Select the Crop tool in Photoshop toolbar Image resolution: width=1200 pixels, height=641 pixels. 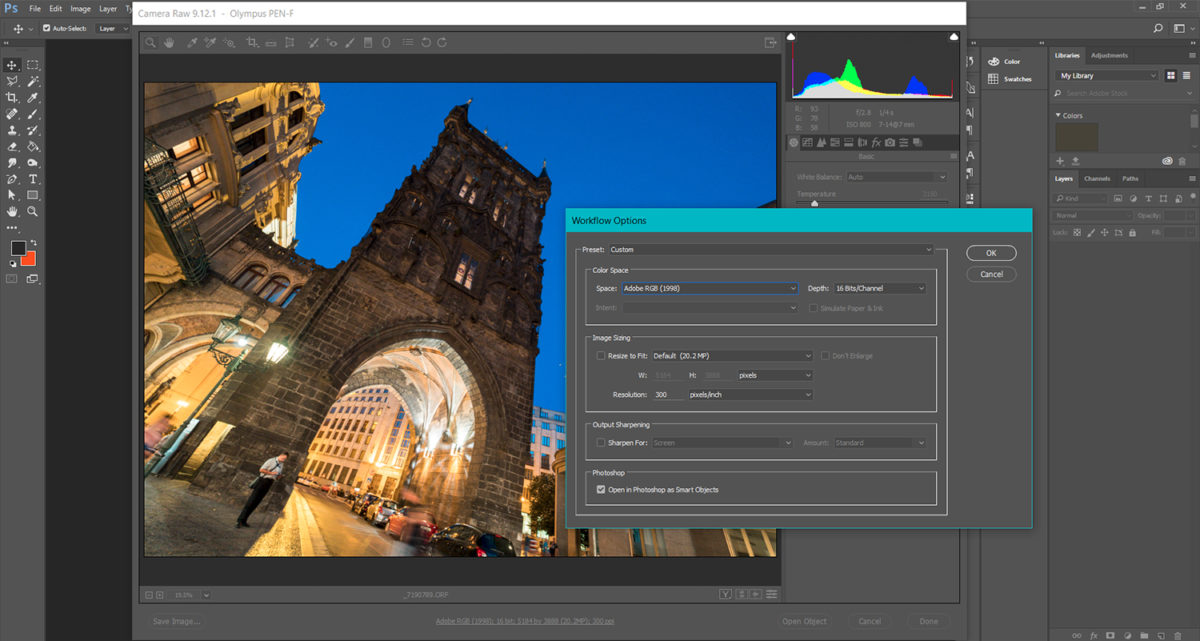pyautogui.click(x=12, y=97)
